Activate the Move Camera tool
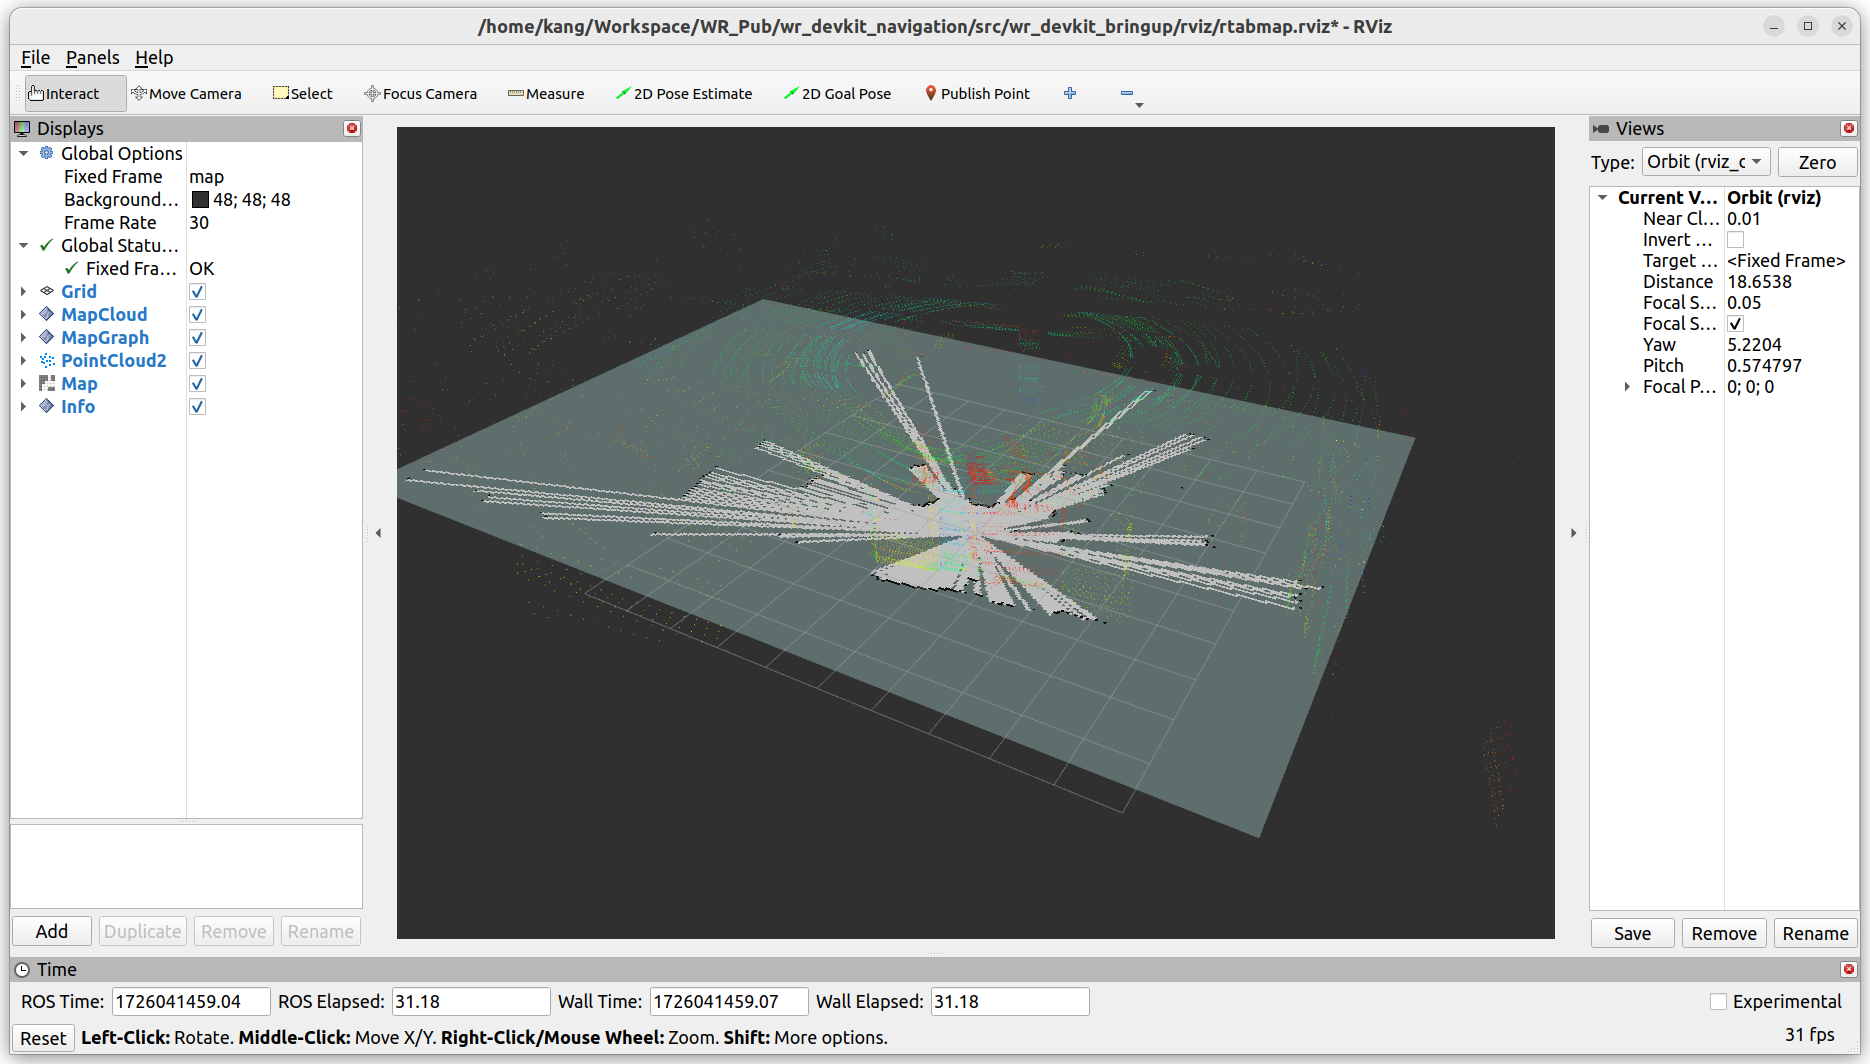The width and height of the screenshot is (1870, 1064). [x=187, y=93]
